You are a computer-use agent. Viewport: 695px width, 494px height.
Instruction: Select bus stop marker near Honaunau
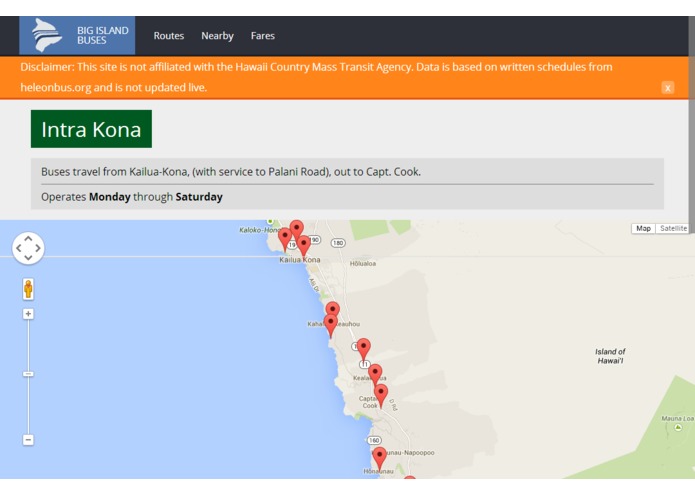(x=379, y=458)
